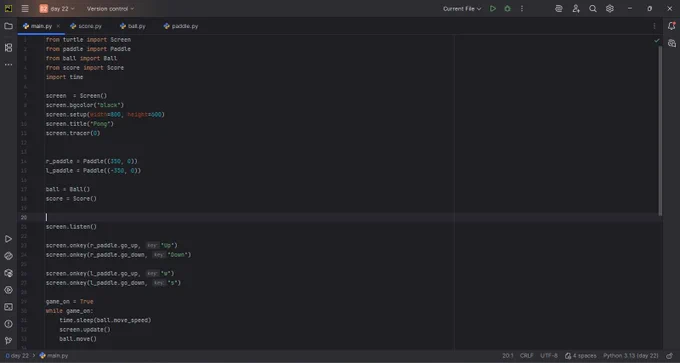Close the main.py tab
This screenshot has width=680, height=363.
(x=58, y=26)
